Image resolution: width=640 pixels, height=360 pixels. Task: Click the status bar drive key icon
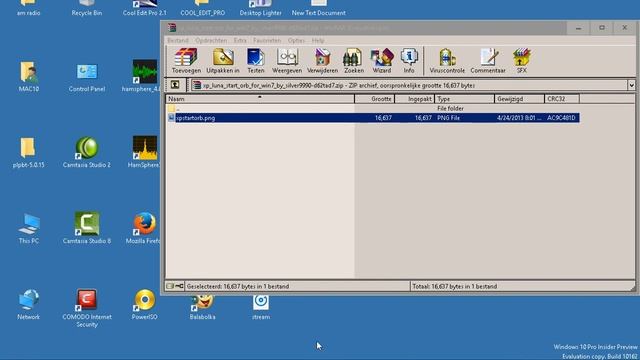coord(175,286)
